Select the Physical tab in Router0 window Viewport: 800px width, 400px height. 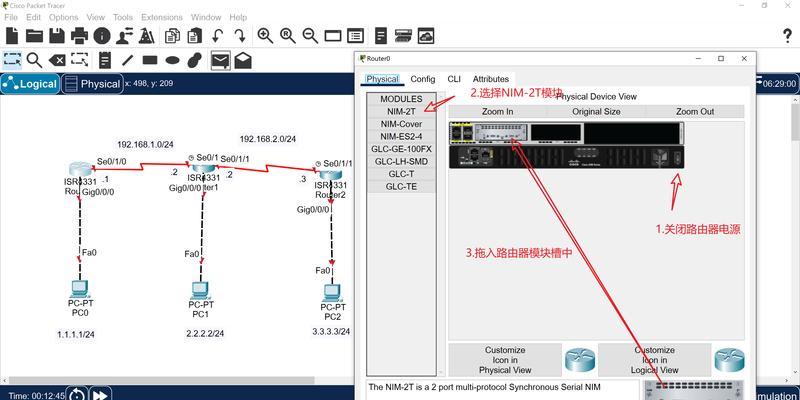(x=382, y=79)
